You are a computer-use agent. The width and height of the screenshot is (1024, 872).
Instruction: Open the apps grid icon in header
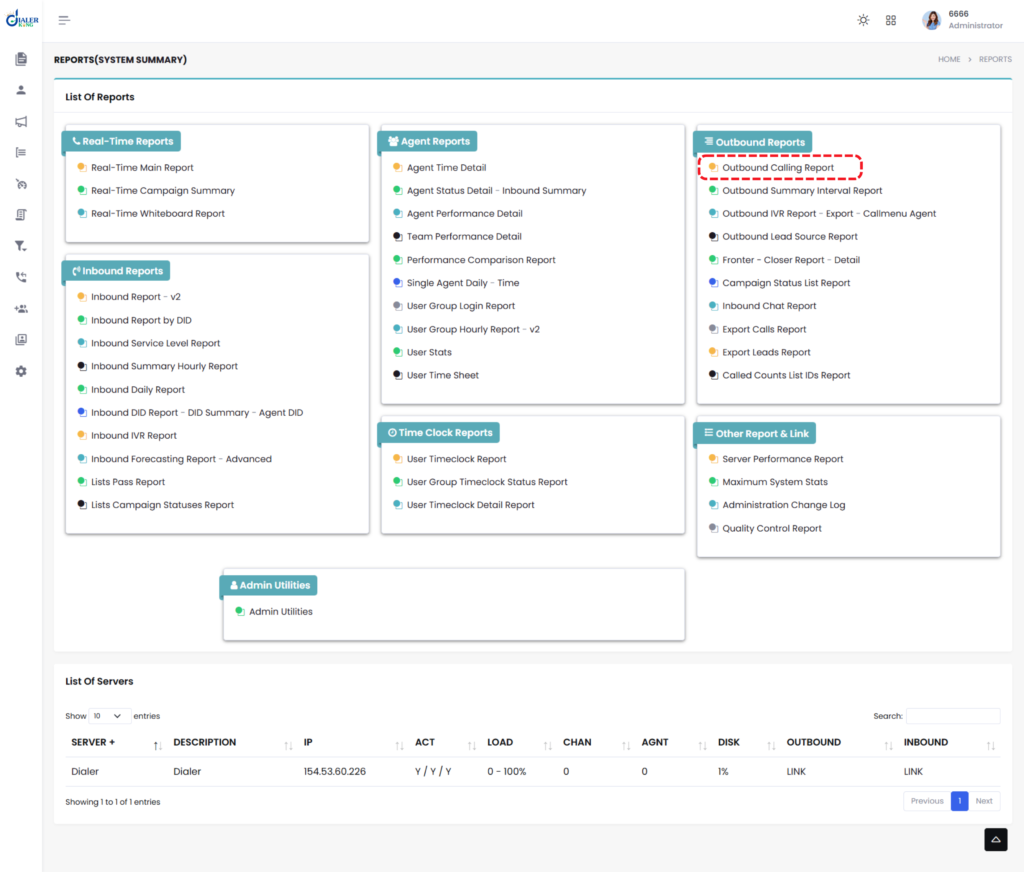pyautogui.click(x=891, y=20)
